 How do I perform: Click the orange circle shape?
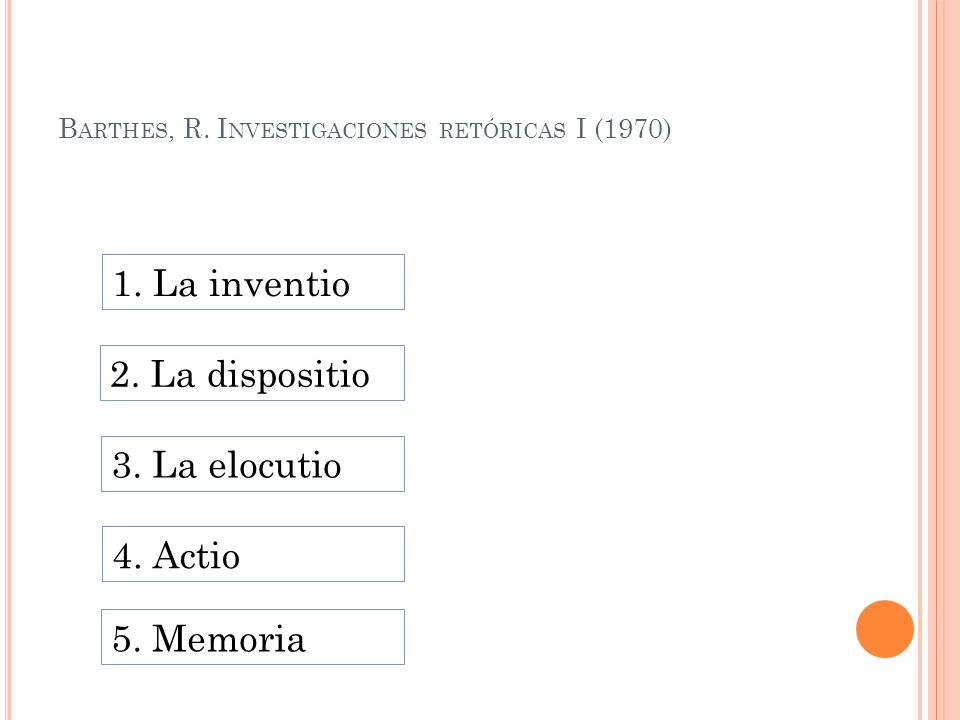[885, 629]
